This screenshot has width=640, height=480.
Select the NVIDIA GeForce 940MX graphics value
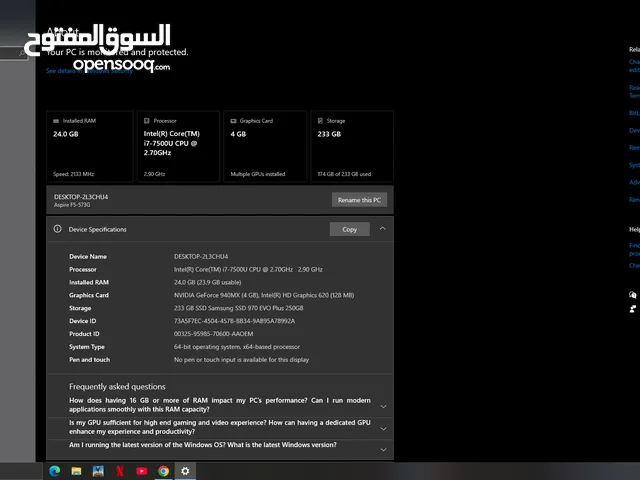(x=264, y=295)
